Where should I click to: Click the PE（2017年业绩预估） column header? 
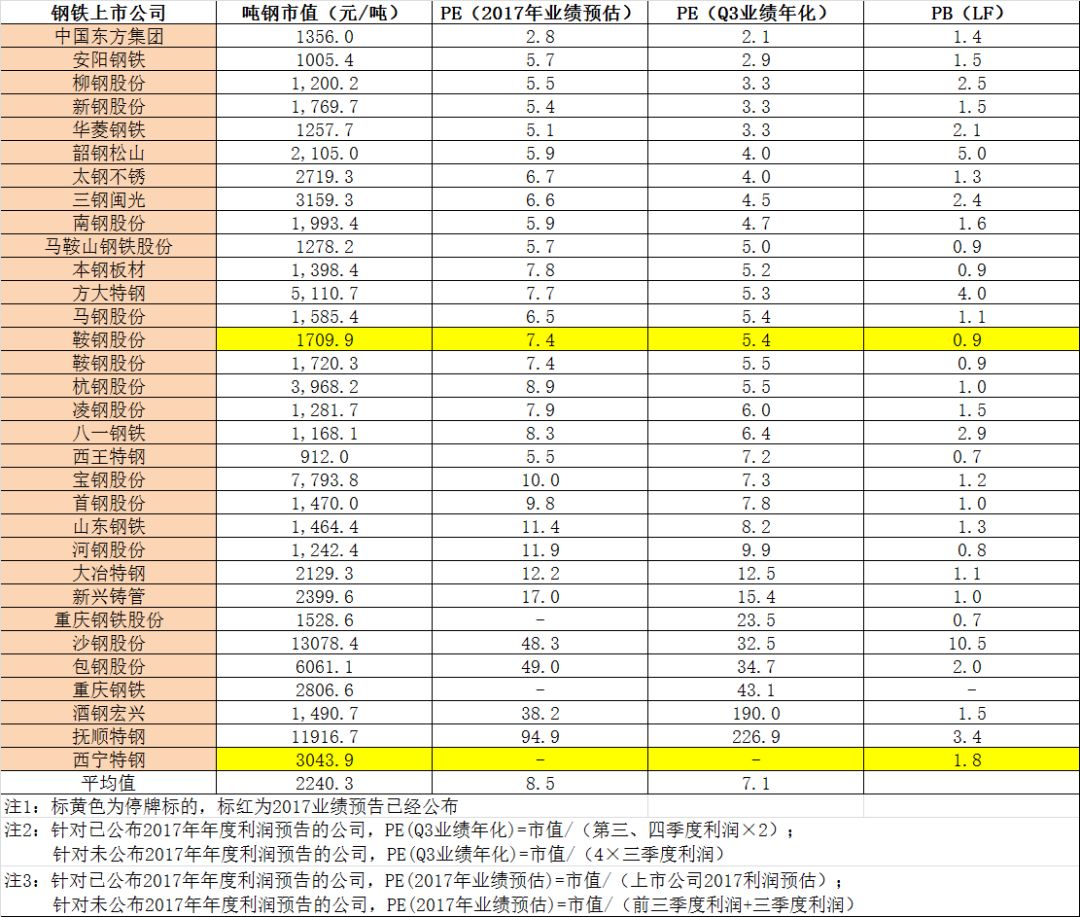tap(539, 12)
